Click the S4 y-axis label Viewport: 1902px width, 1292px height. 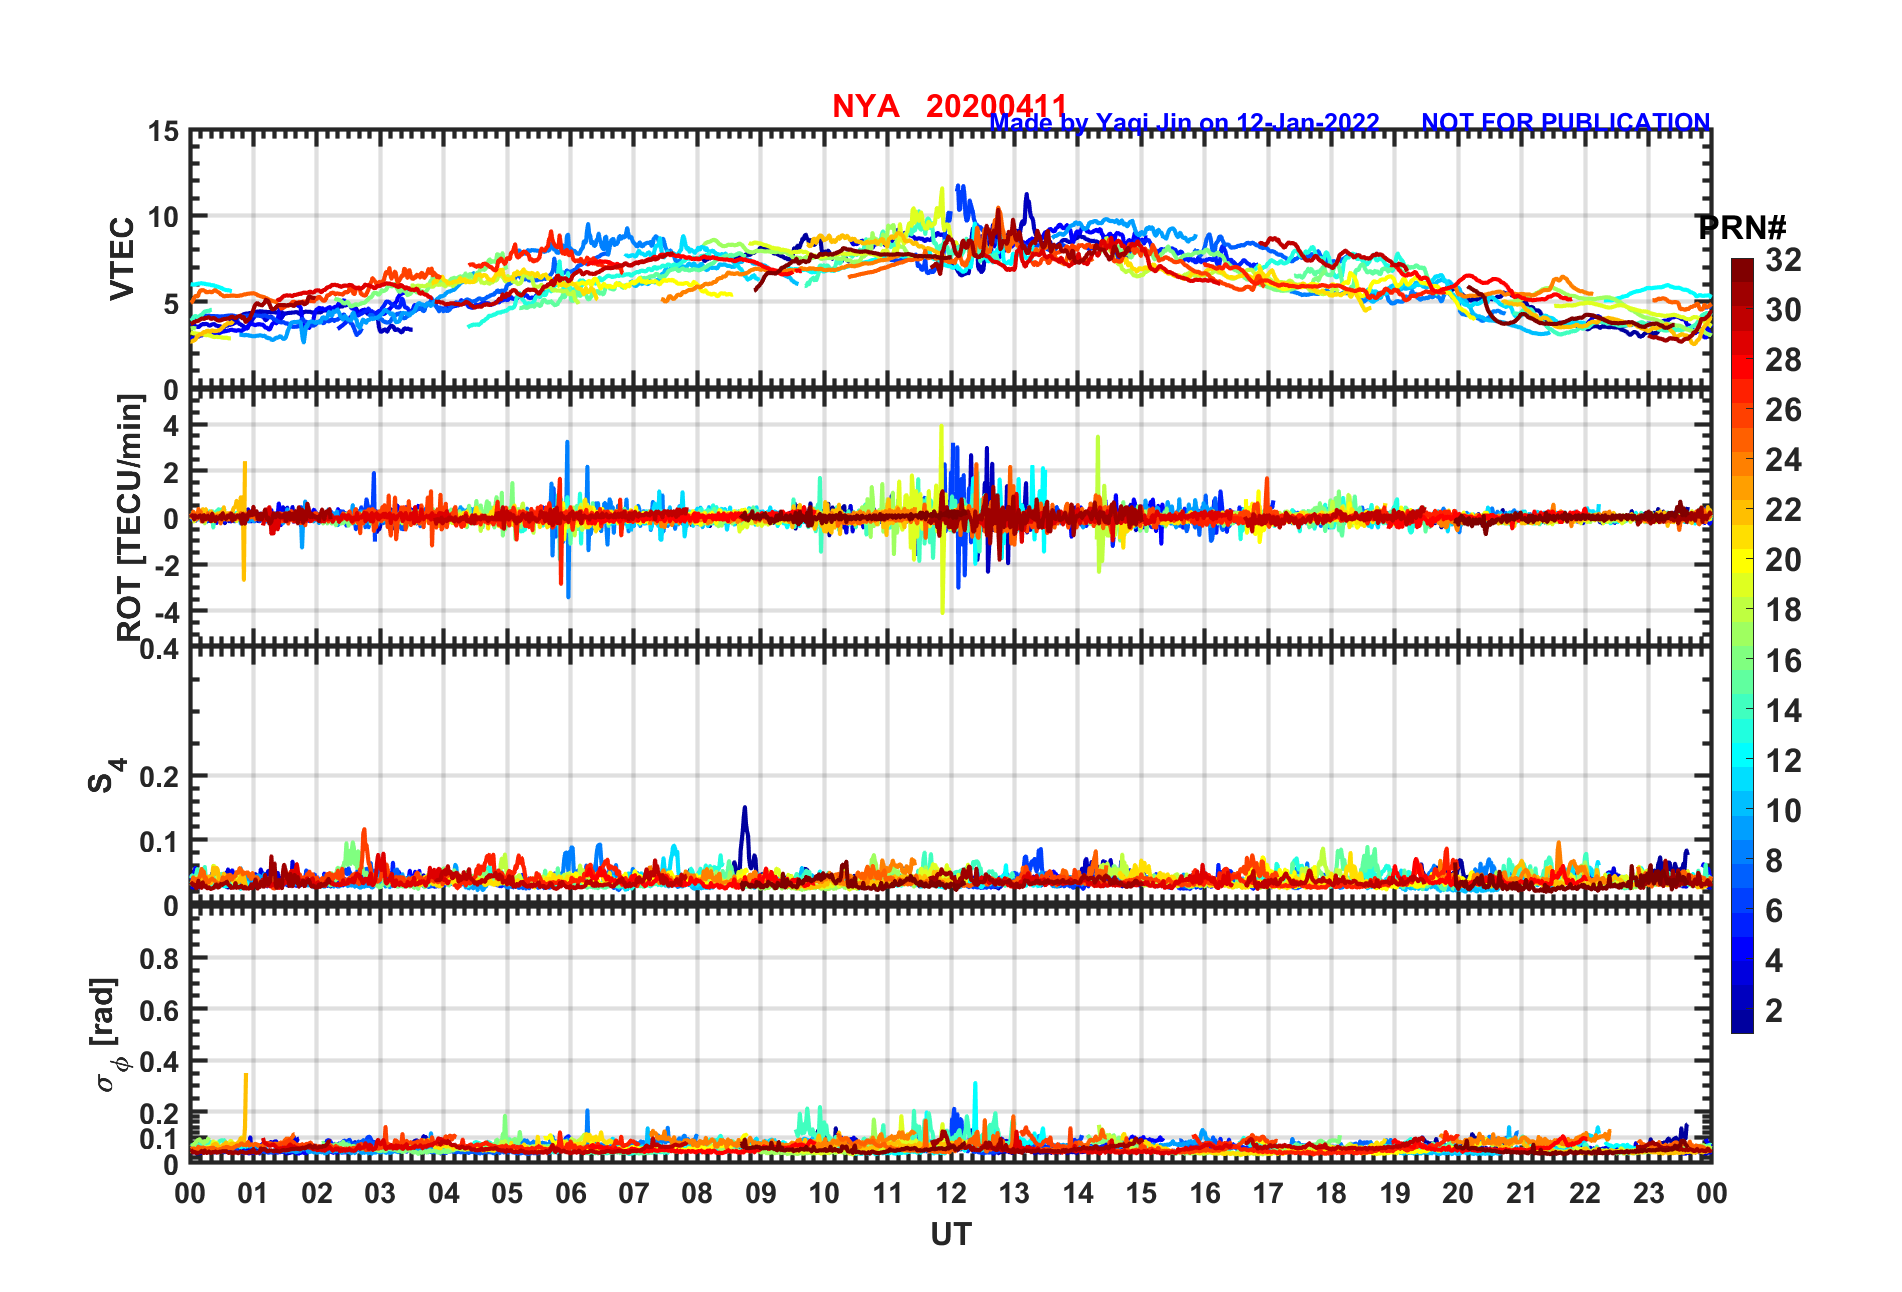click(106, 775)
